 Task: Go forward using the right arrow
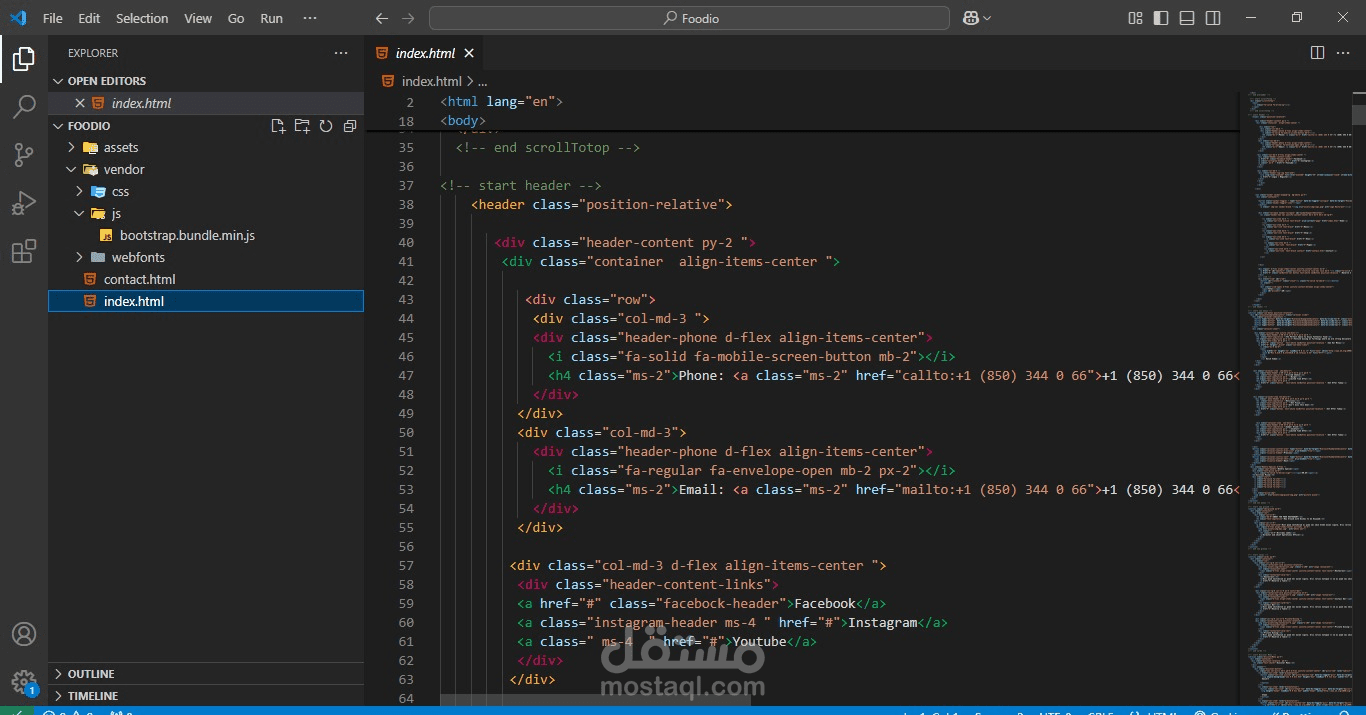click(407, 18)
